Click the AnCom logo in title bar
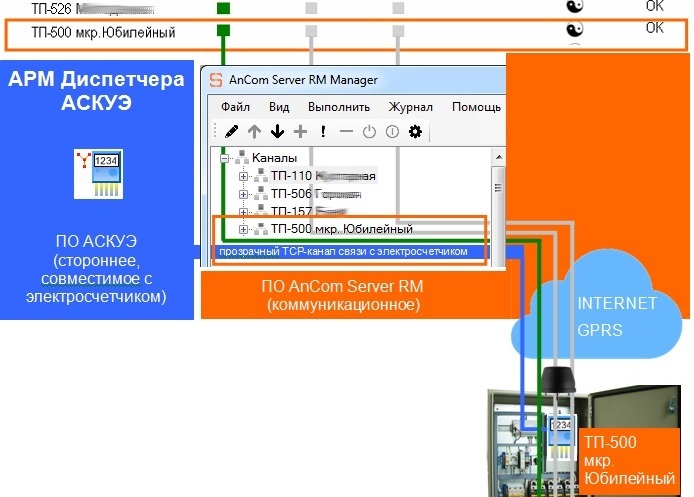The height and width of the screenshot is (497, 694). point(216,80)
